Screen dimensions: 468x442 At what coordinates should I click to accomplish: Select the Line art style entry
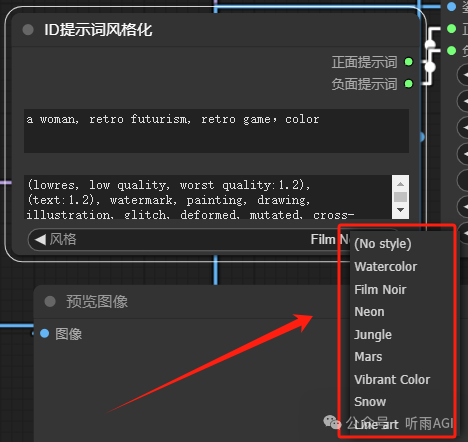376,425
